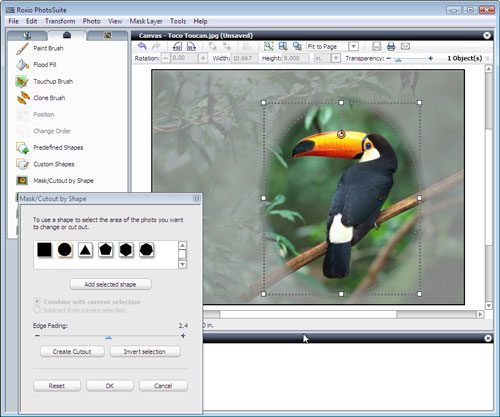Open the Mask Layer menu
Viewport: 500px width, 417px height.
[x=146, y=21]
